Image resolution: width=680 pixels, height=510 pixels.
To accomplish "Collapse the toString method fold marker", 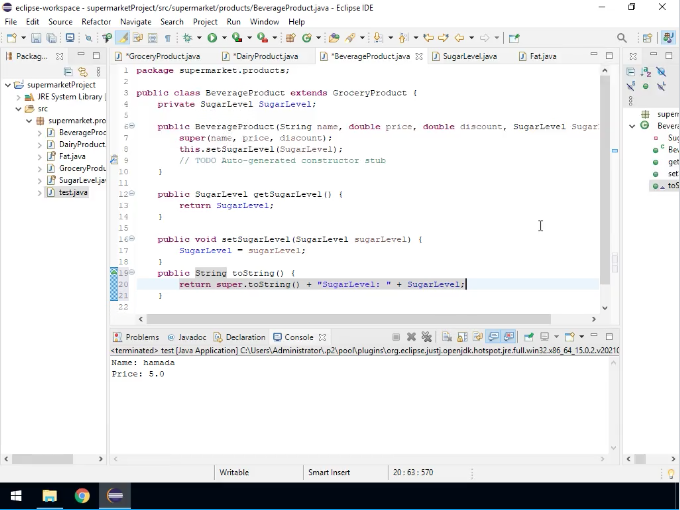I will (x=131, y=272).
